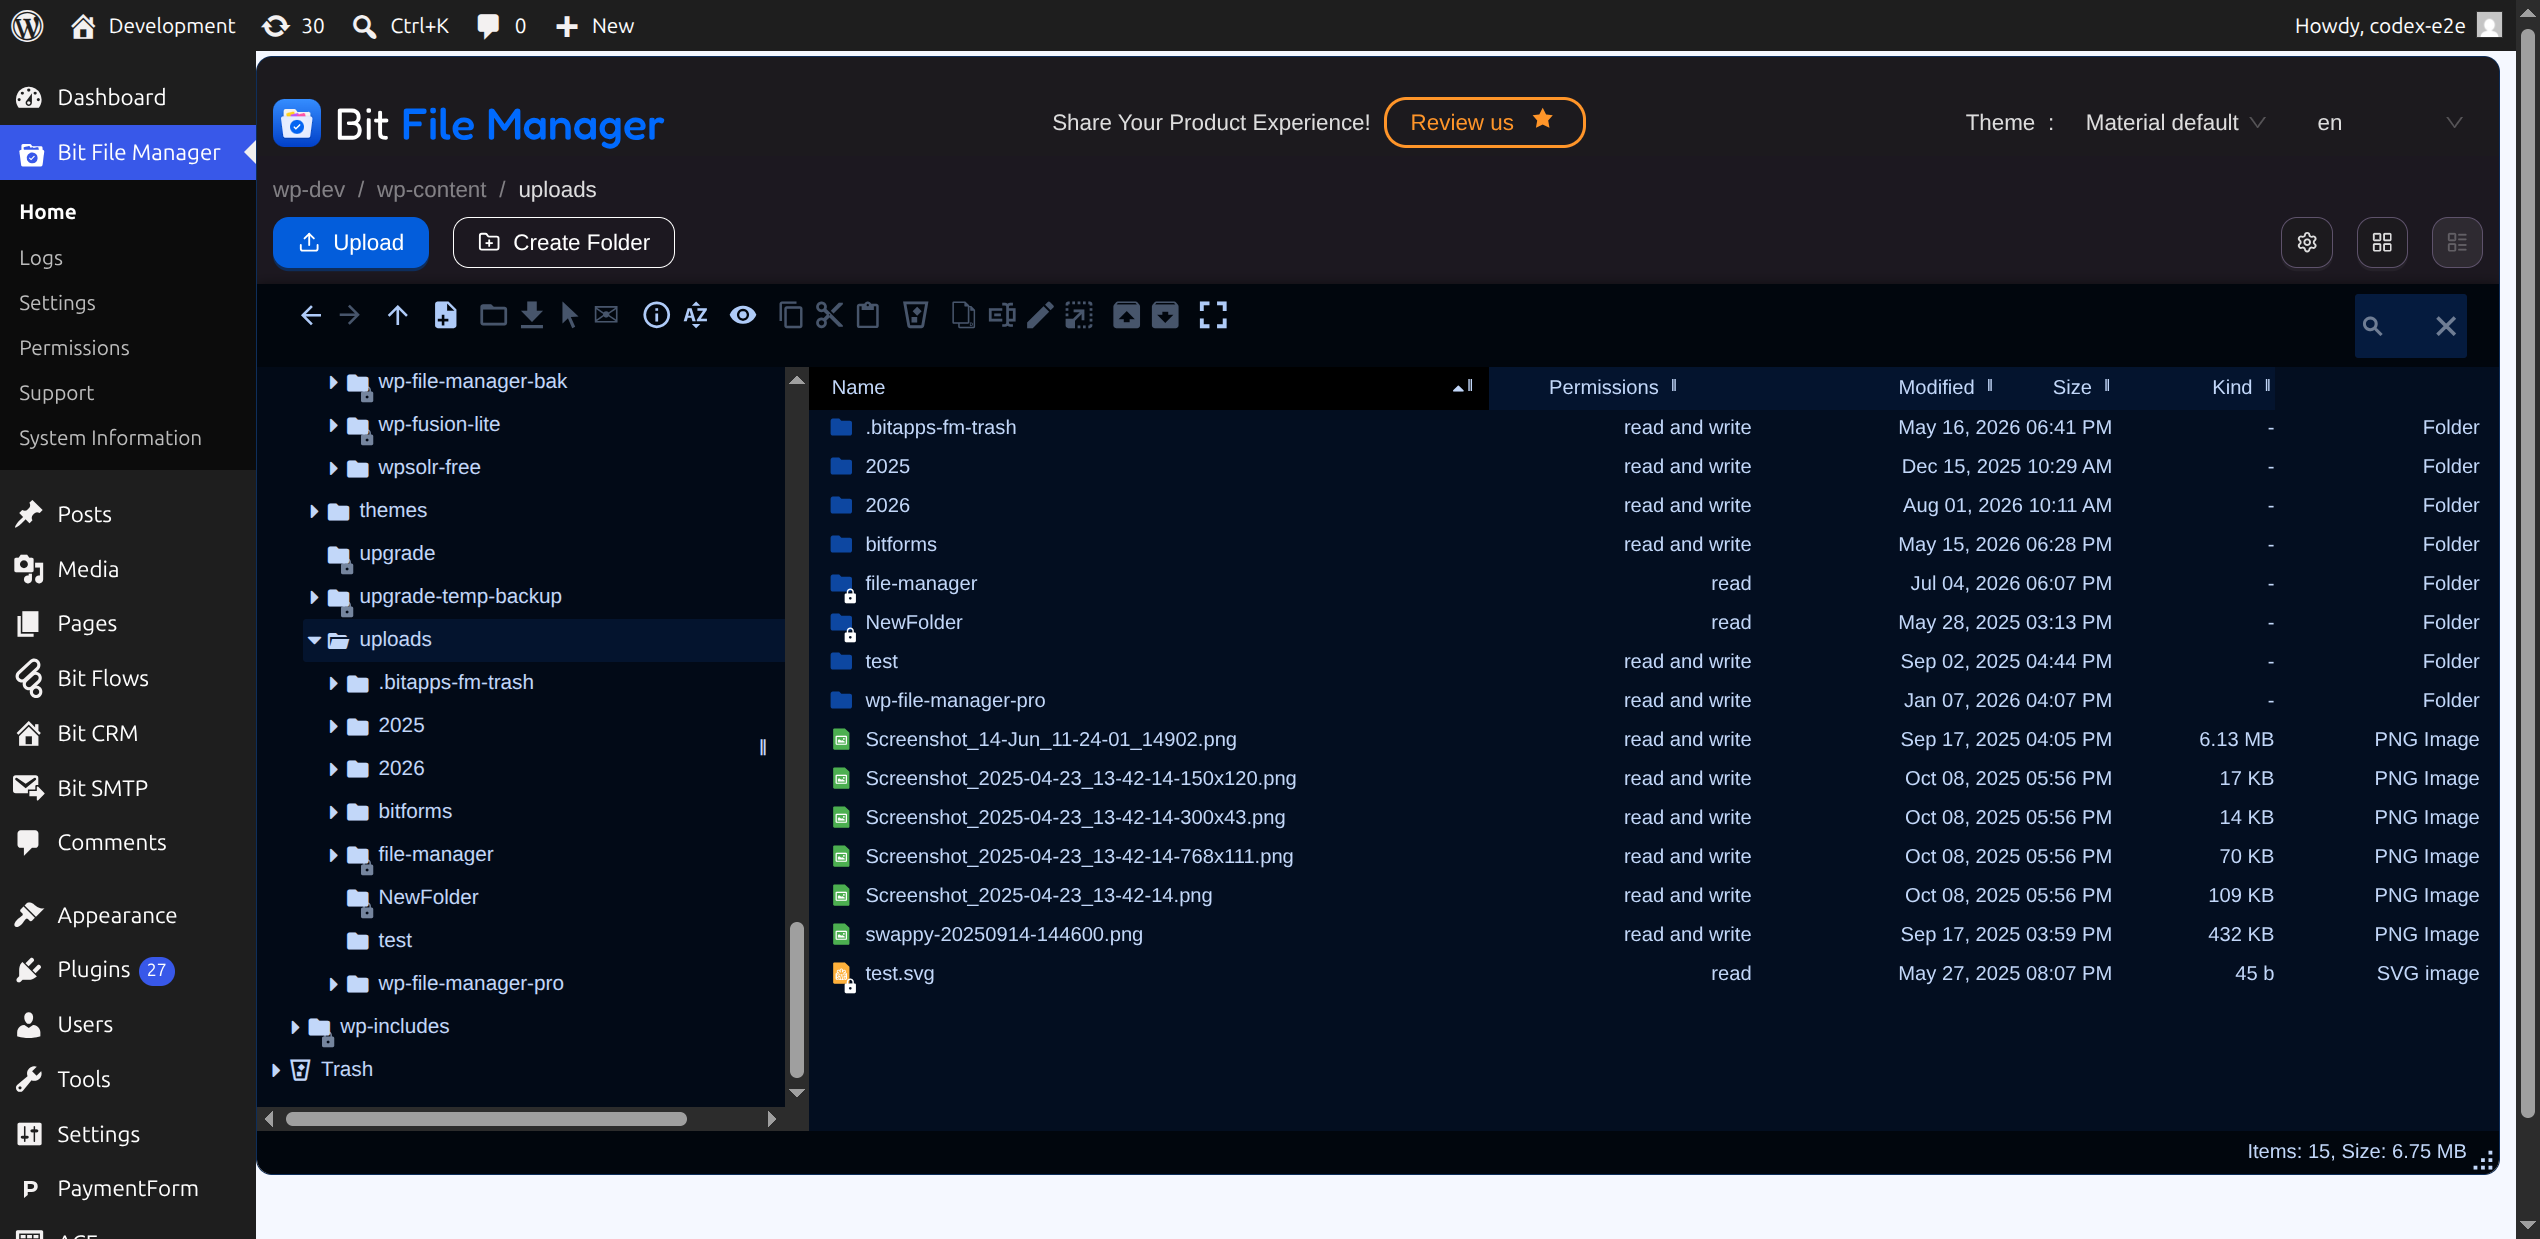Click the download toolbar icon

pos(532,316)
